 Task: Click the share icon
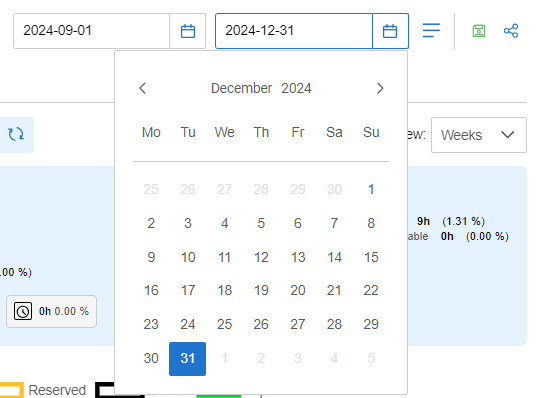coord(511,31)
